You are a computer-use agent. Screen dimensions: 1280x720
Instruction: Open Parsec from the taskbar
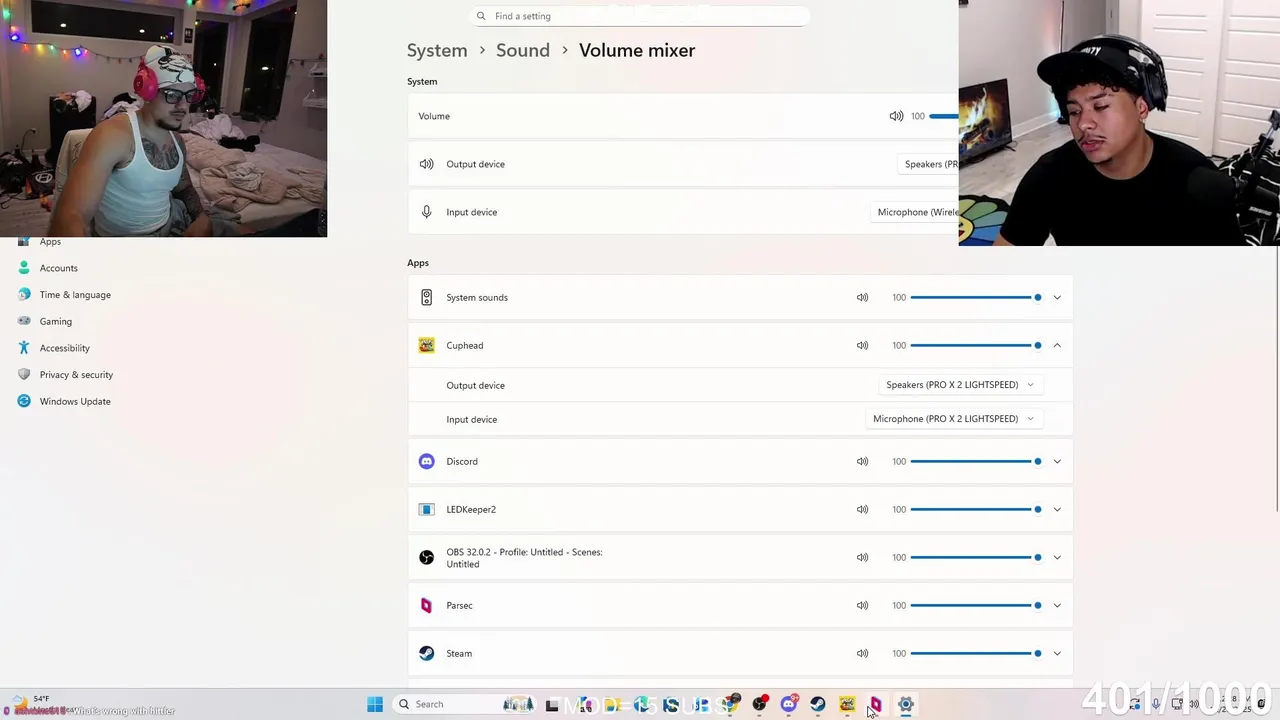[876, 704]
